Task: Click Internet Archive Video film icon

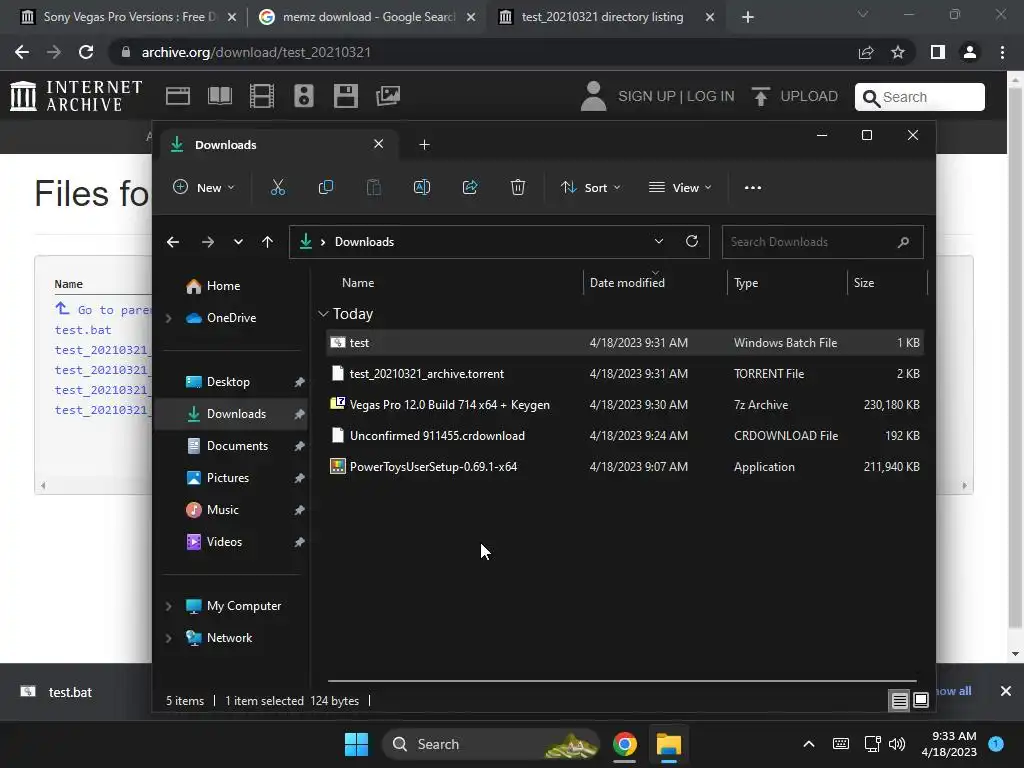Action: click(261, 96)
